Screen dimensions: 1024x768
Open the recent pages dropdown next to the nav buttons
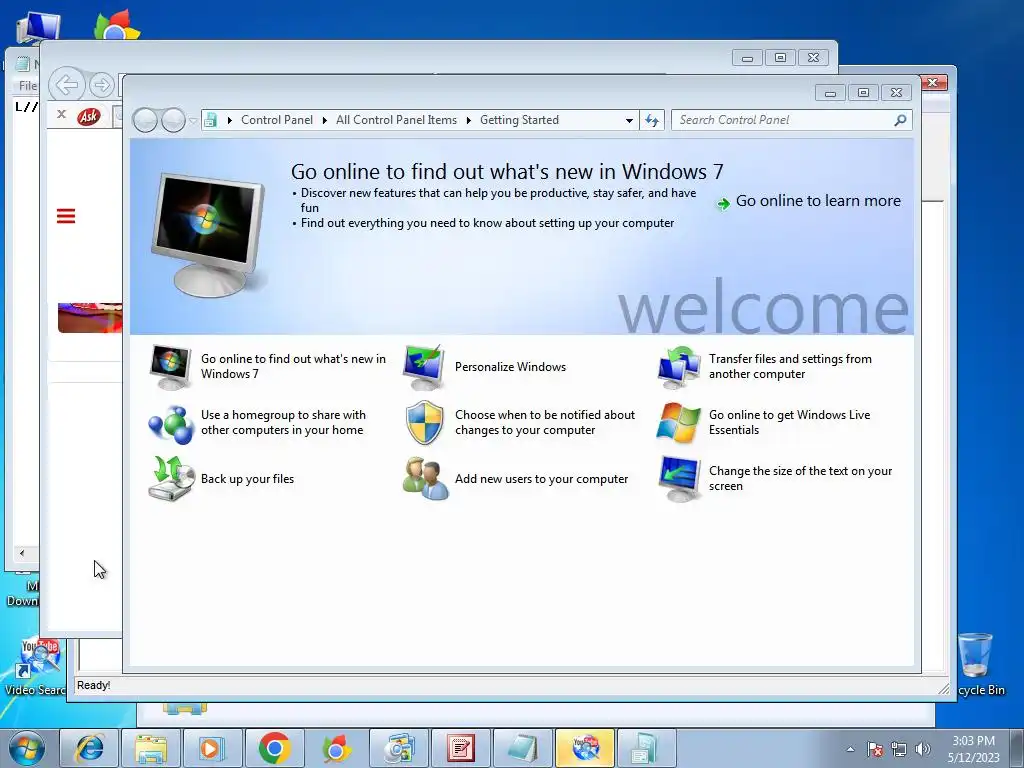193,121
